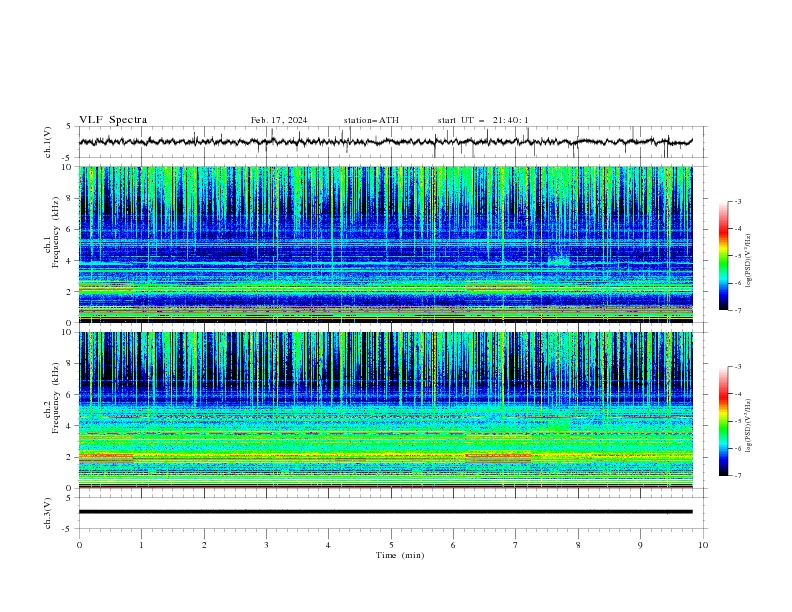Click the "-3" tick on ch.1 color bar
This screenshot has width=792, height=612.
(x=738, y=201)
